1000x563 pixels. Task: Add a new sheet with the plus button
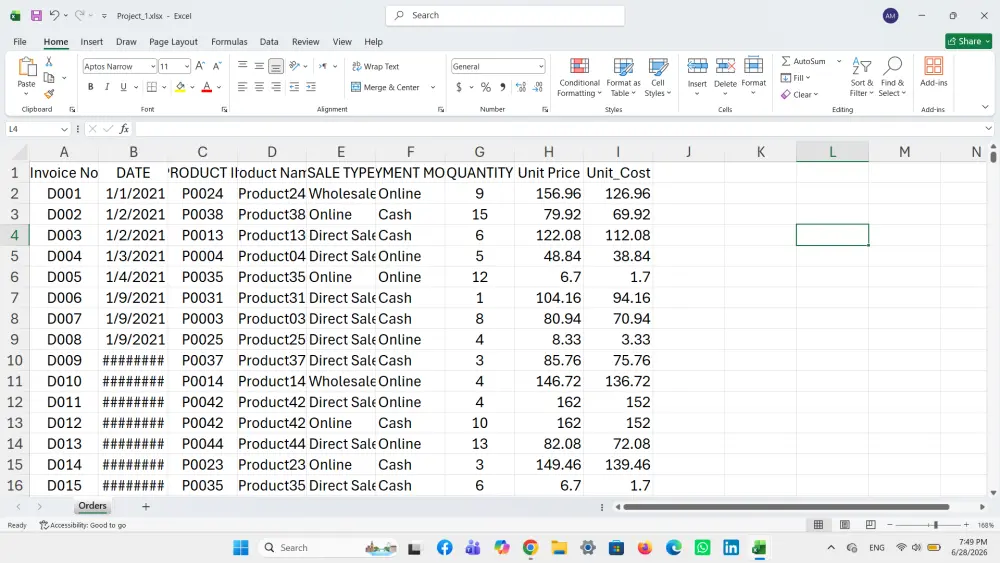tap(145, 506)
